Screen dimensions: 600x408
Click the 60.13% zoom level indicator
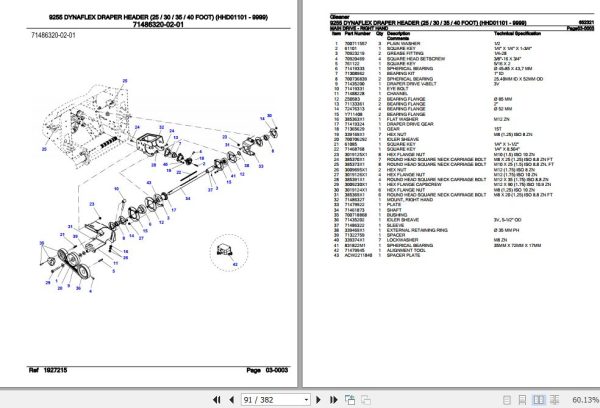tap(585, 400)
